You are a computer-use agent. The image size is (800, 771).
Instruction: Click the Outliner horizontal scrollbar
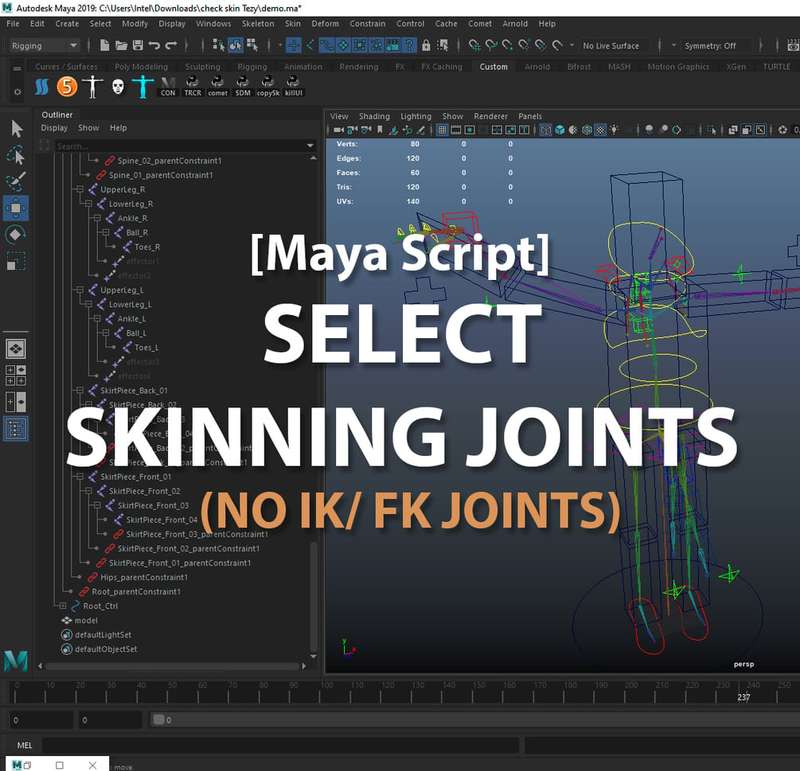172,666
